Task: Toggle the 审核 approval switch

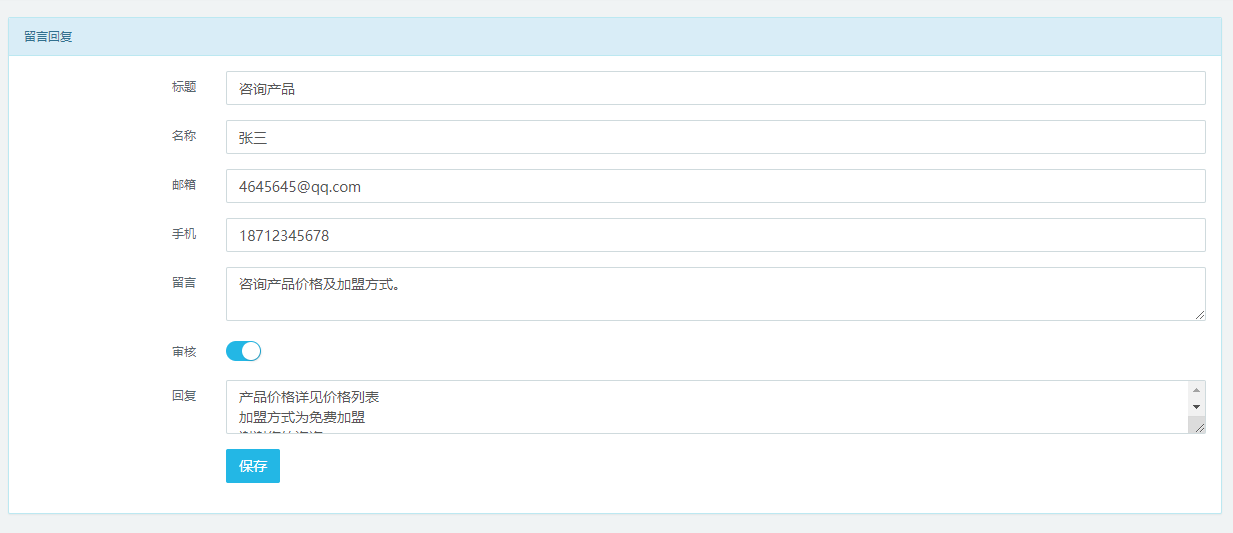Action: [x=243, y=351]
